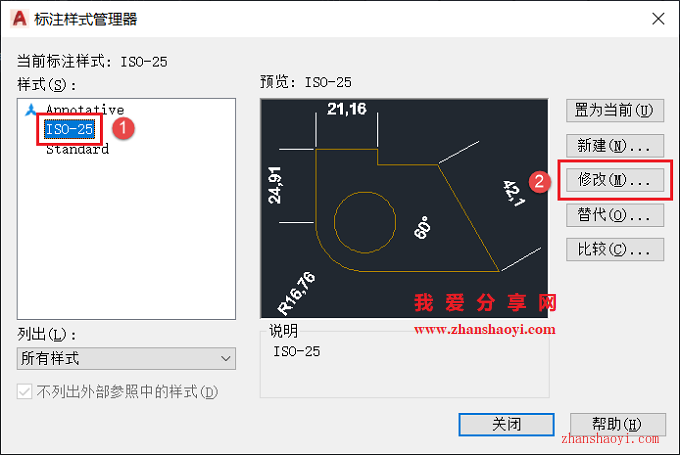Click the 替代(O)... override button

[615, 215]
